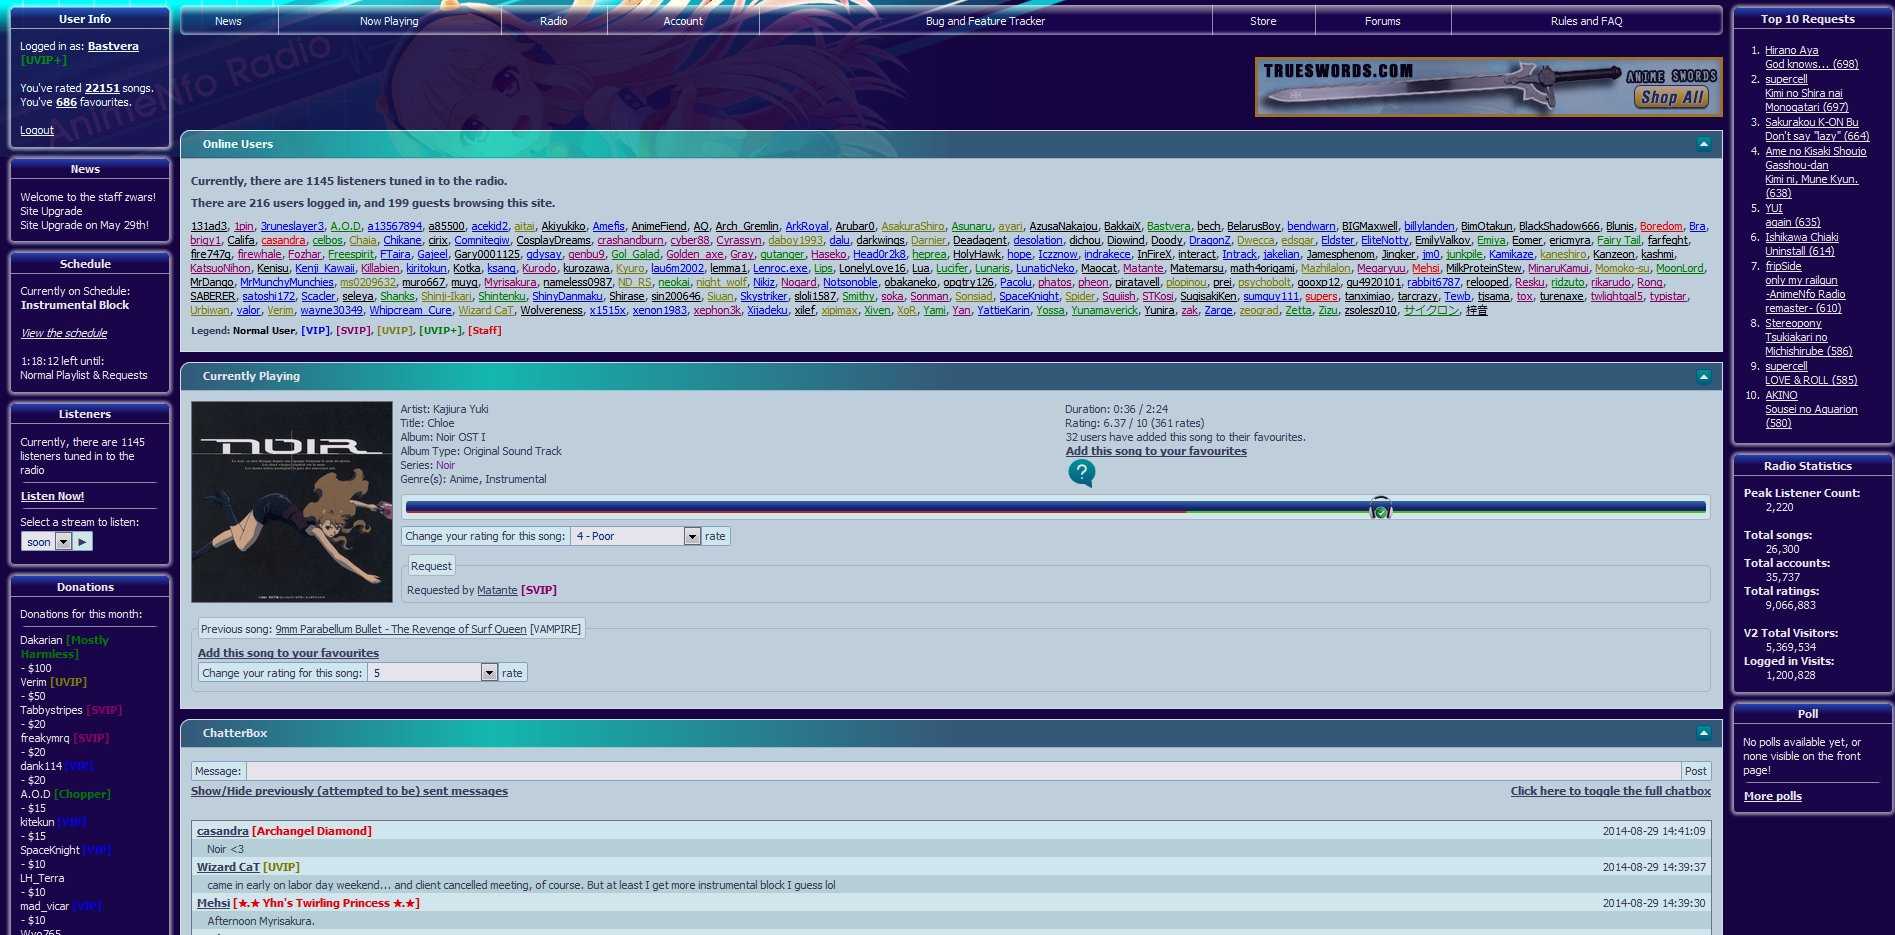The height and width of the screenshot is (935, 1895).
Task: Toggle the full chatbox link
Action: tap(1610, 791)
